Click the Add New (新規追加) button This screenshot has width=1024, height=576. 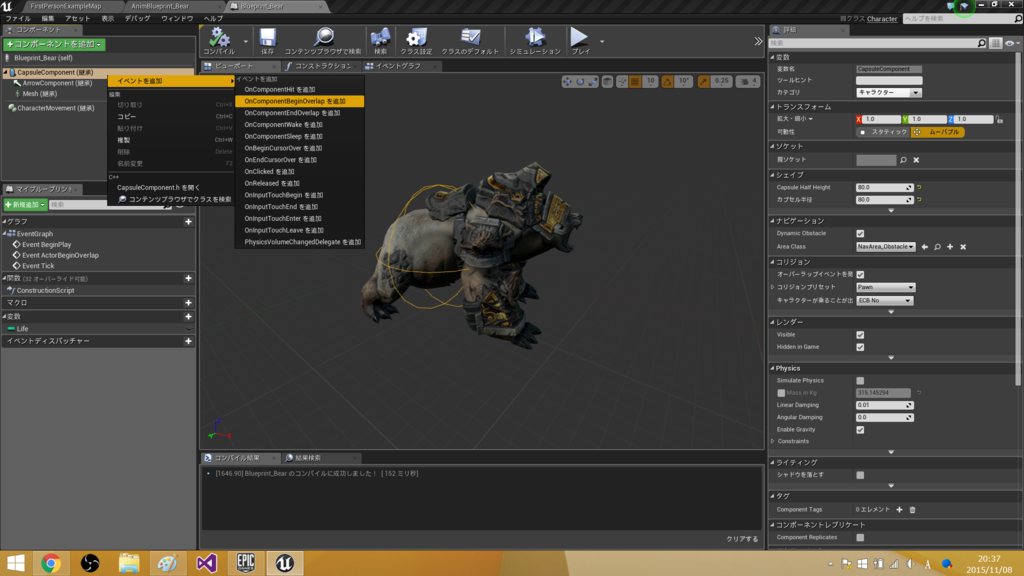pos(25,205)
